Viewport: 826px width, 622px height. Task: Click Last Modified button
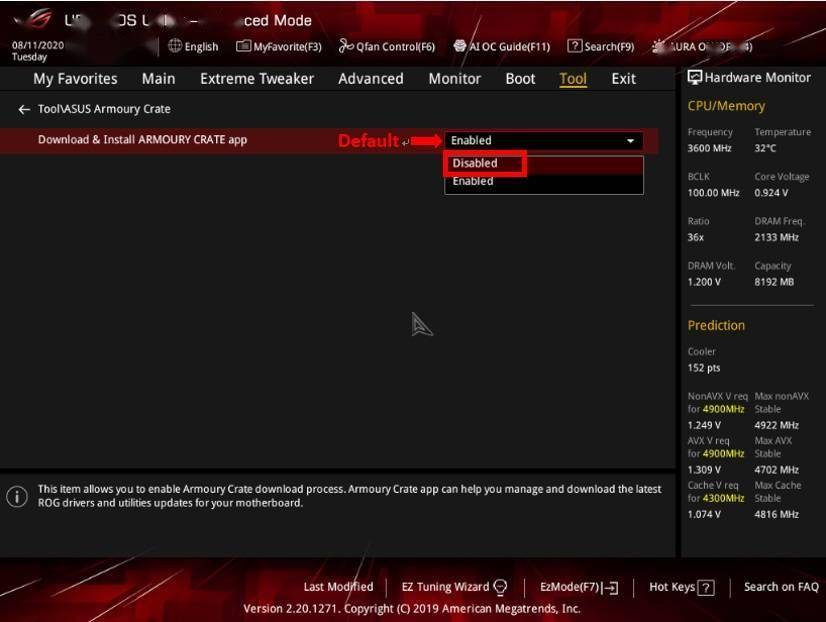338,587
